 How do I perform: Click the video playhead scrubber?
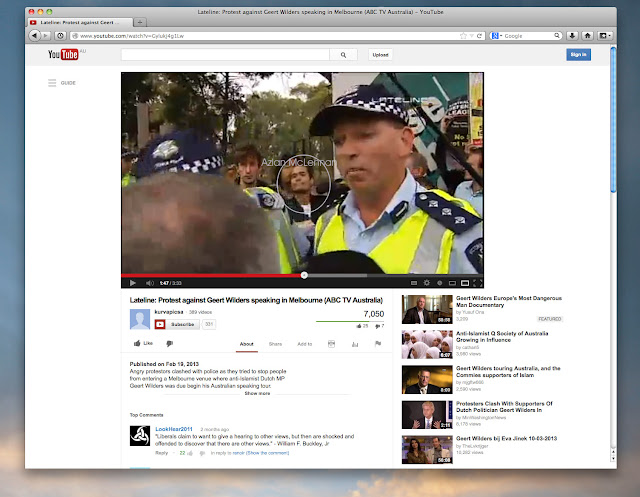(304, 275)
